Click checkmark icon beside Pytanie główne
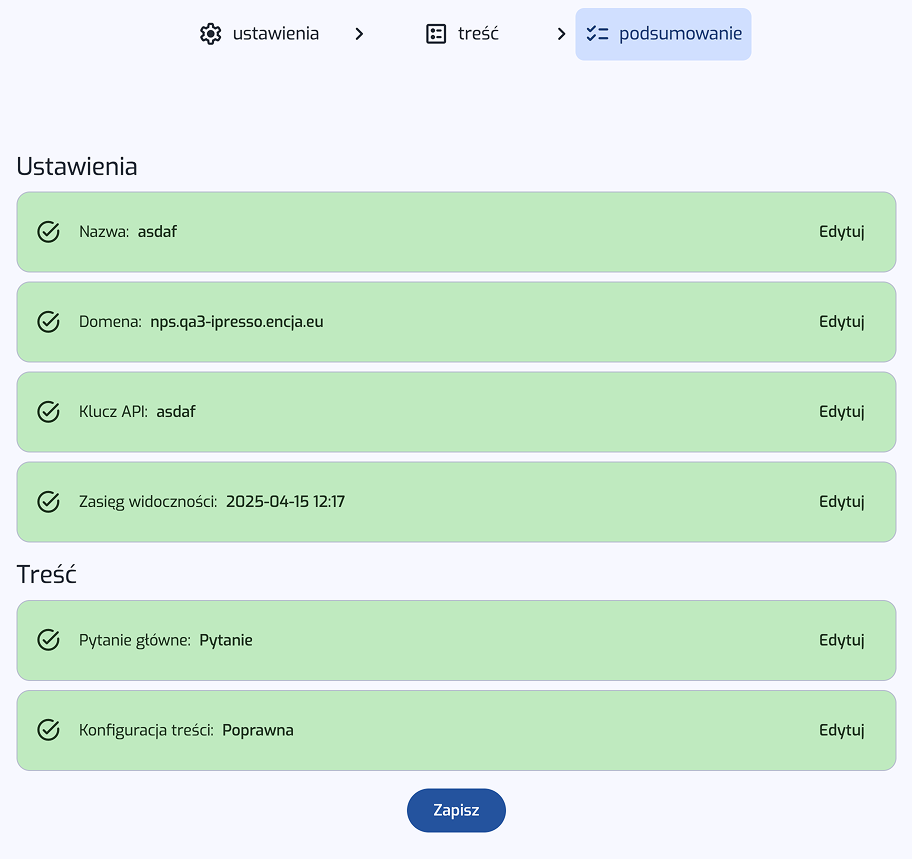Screen dimensions: 912x859 coord(48,640)
